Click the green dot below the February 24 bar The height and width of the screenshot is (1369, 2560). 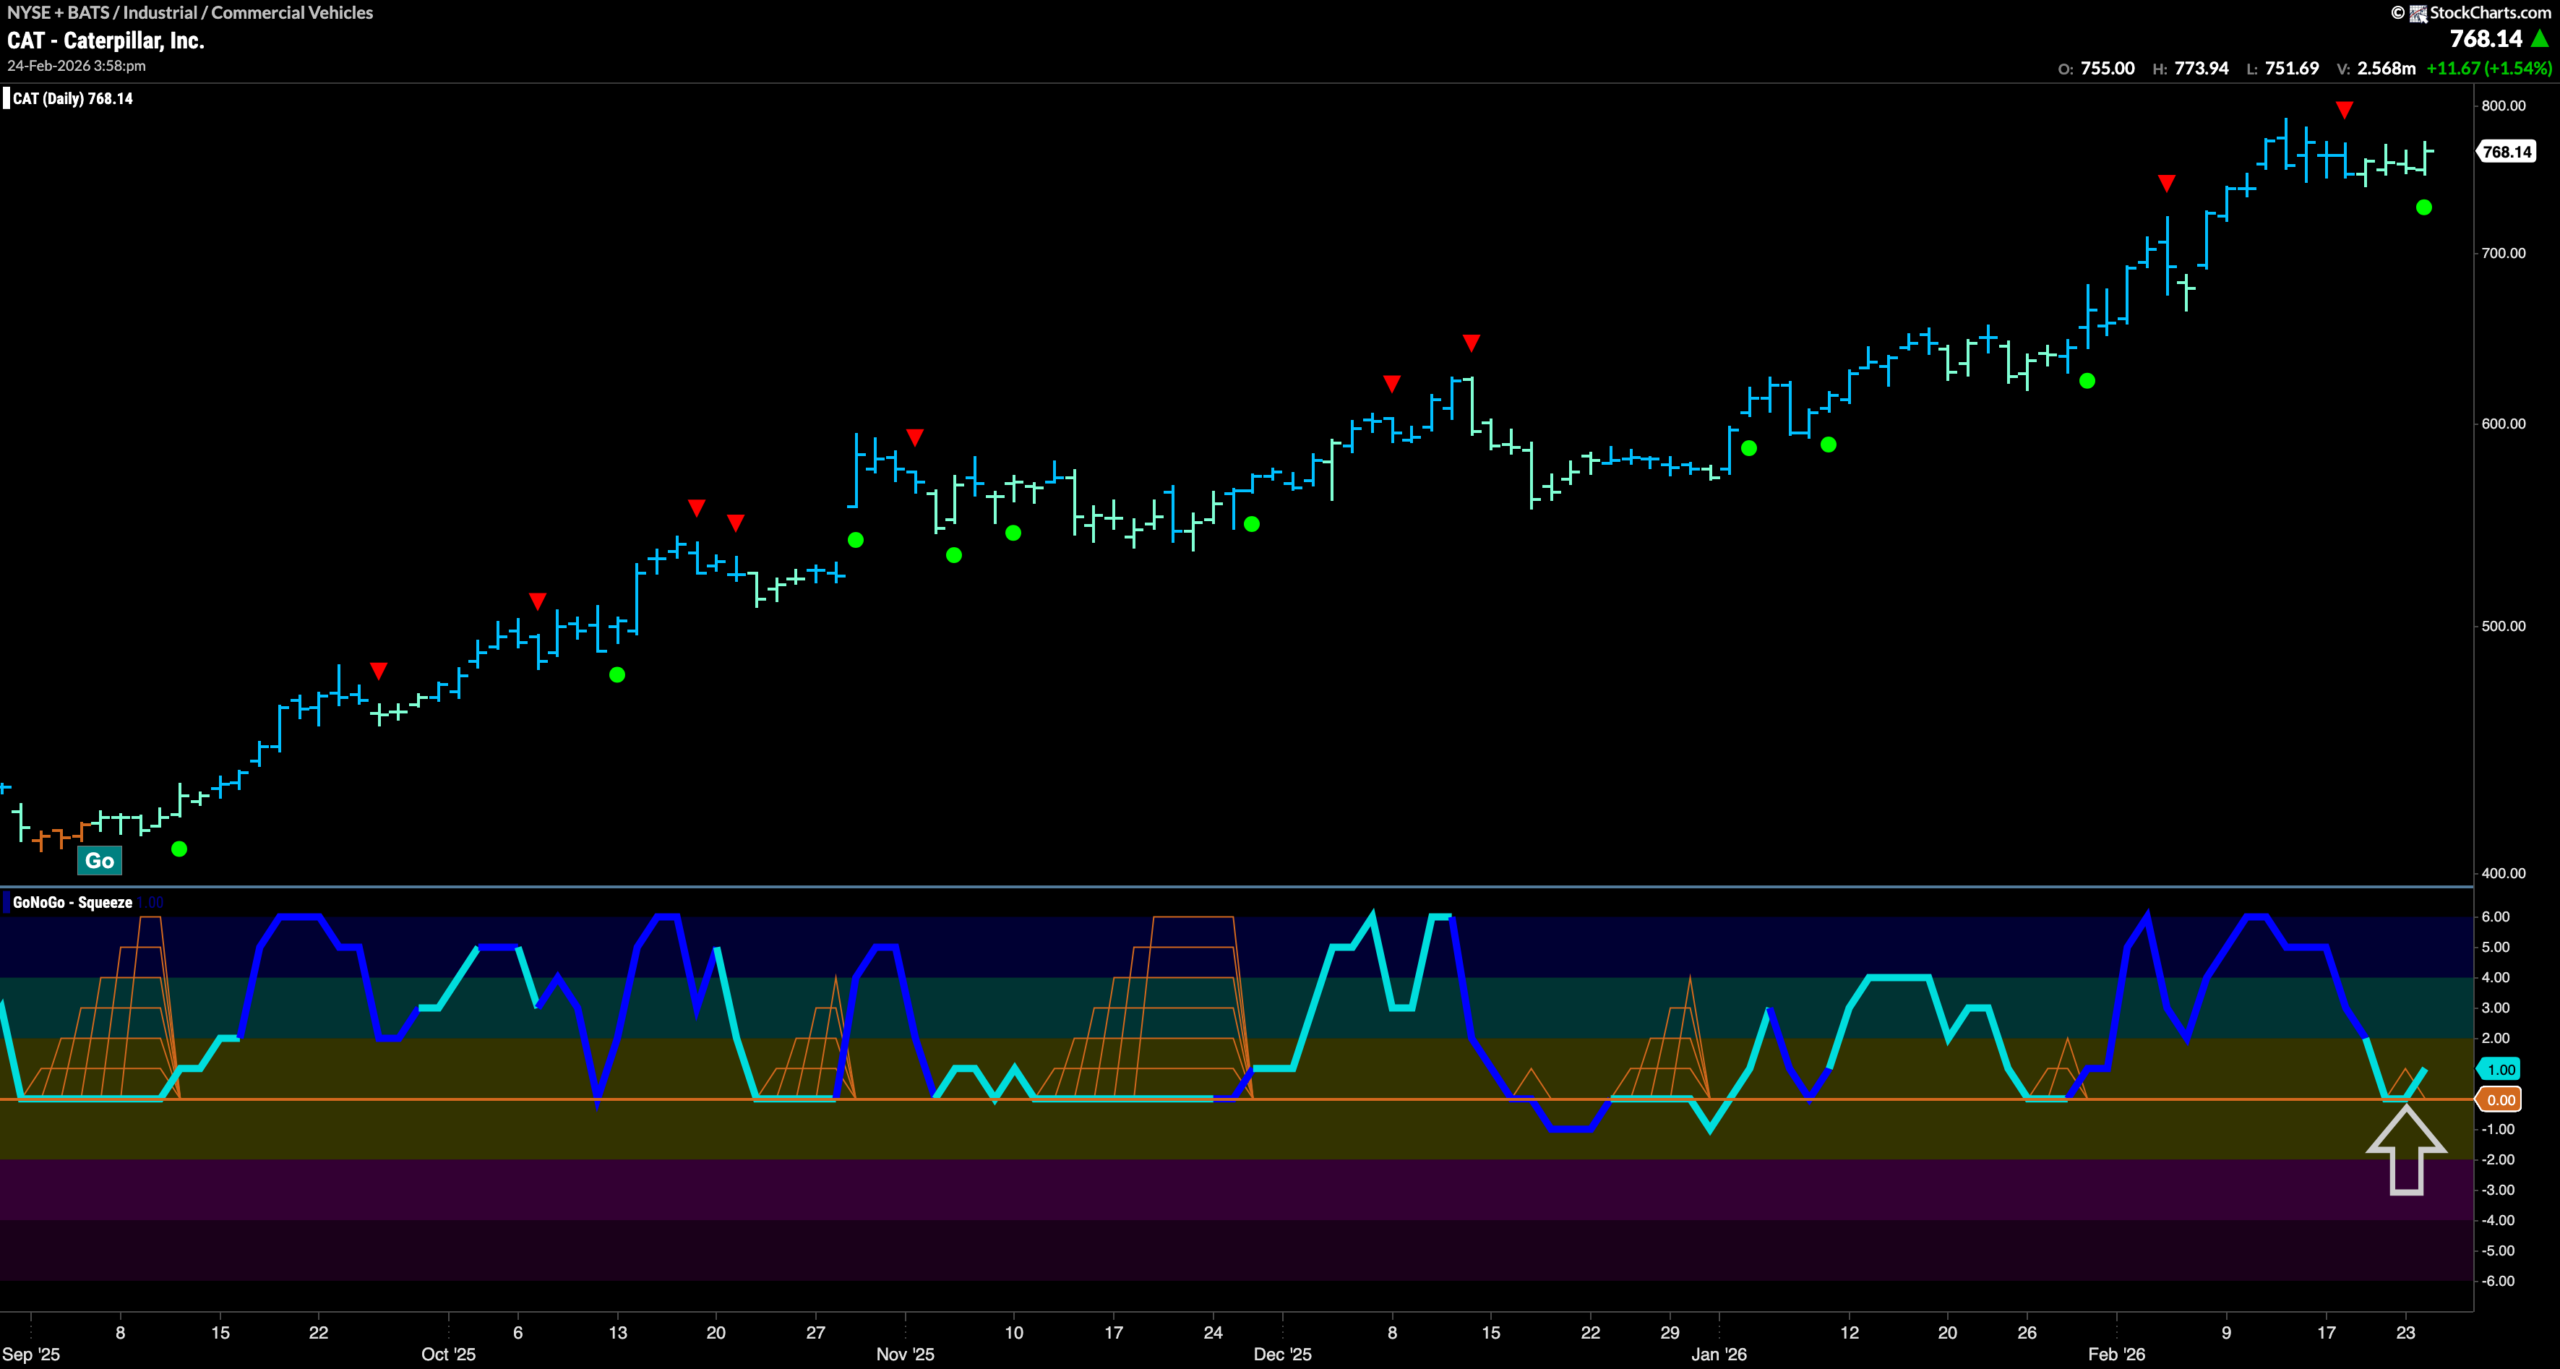pyautogui.click(x=2424, y=208)
